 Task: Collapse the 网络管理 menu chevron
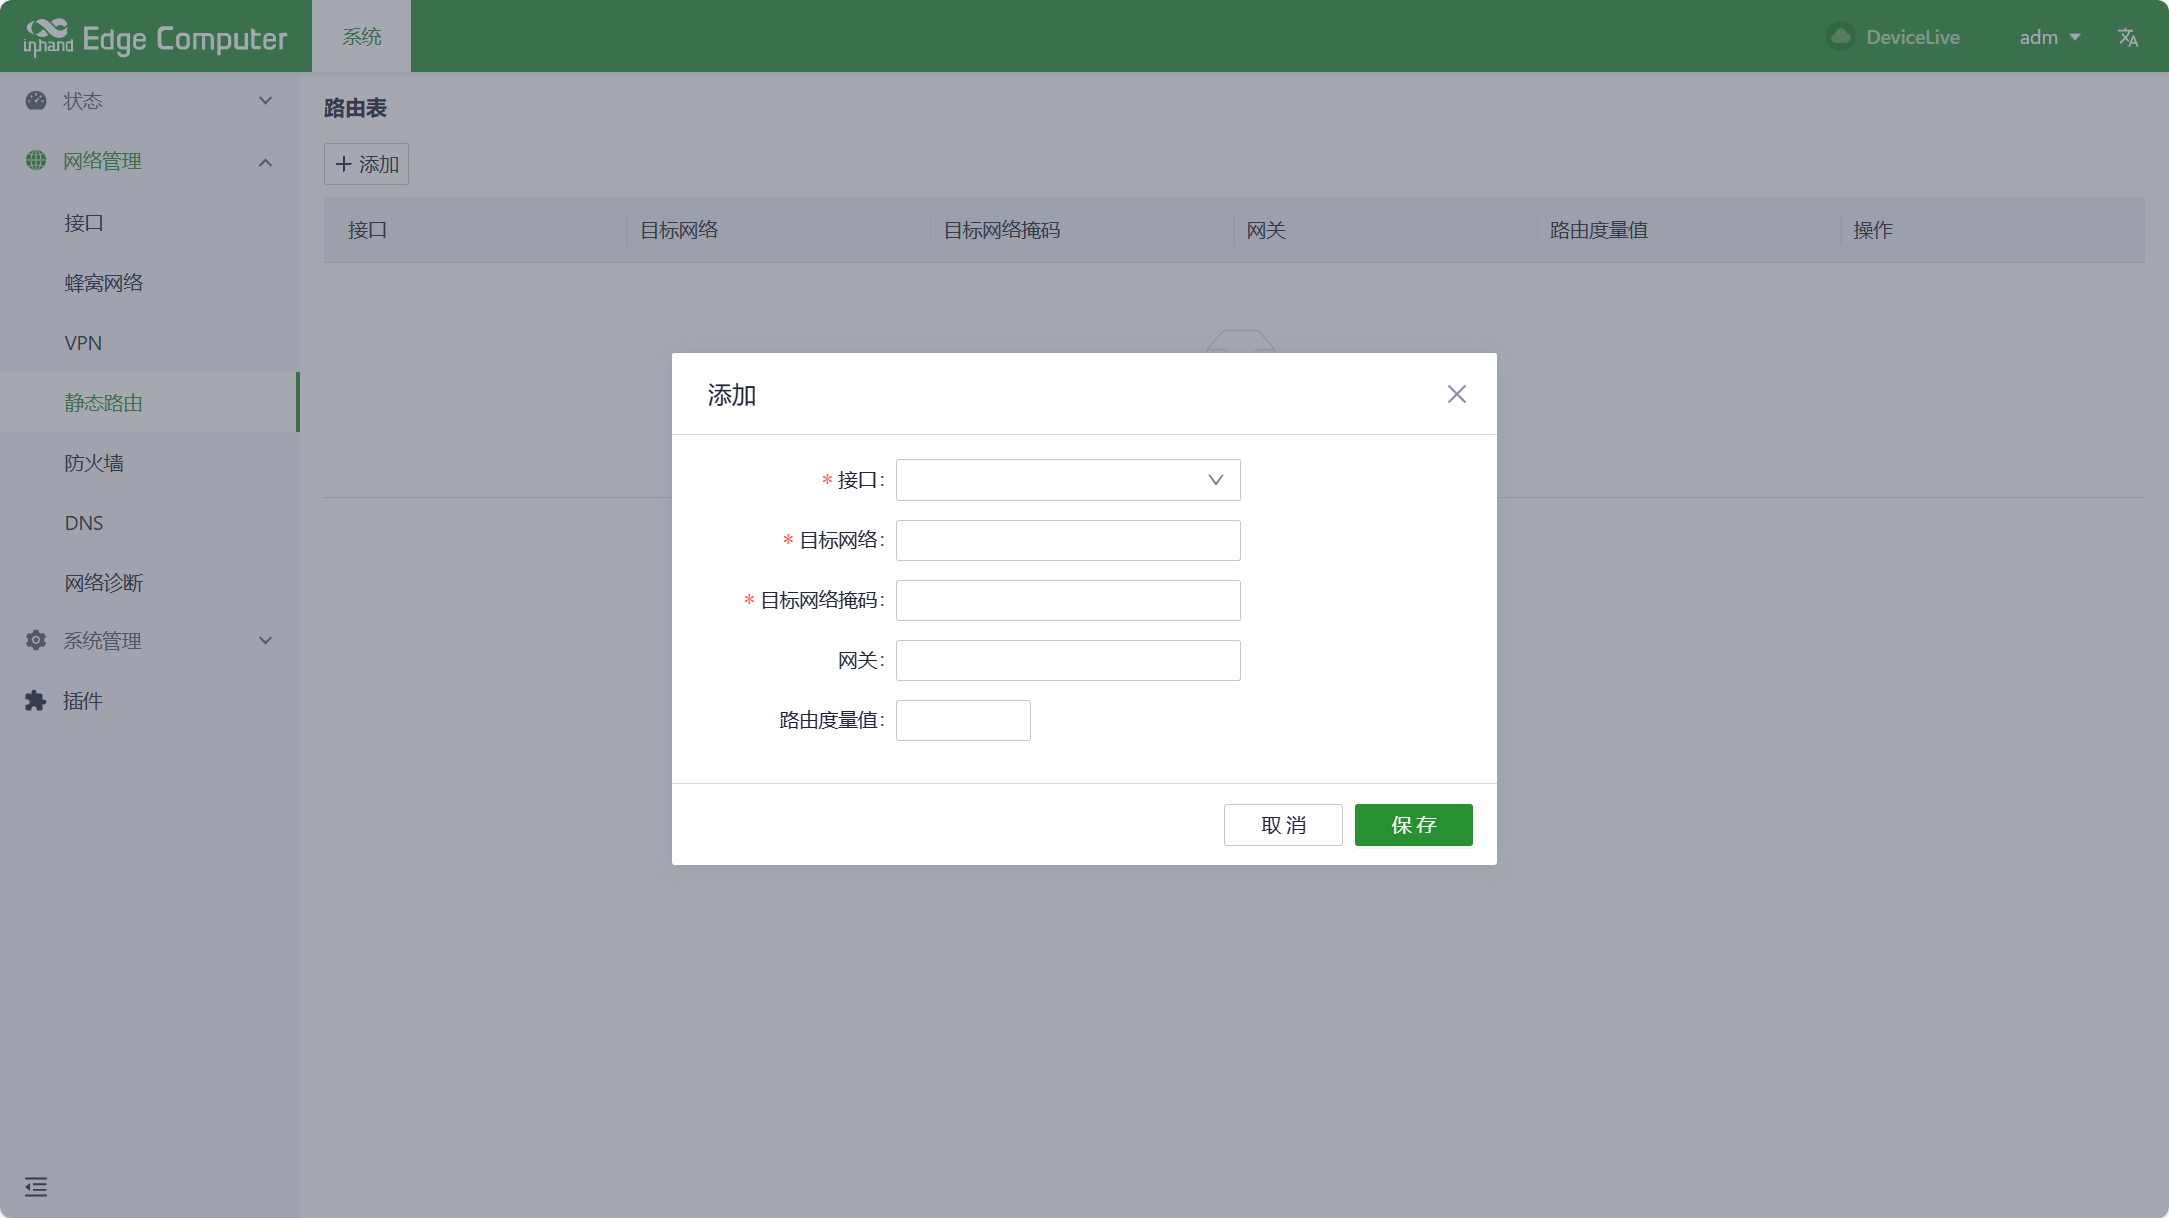[265, 162]
